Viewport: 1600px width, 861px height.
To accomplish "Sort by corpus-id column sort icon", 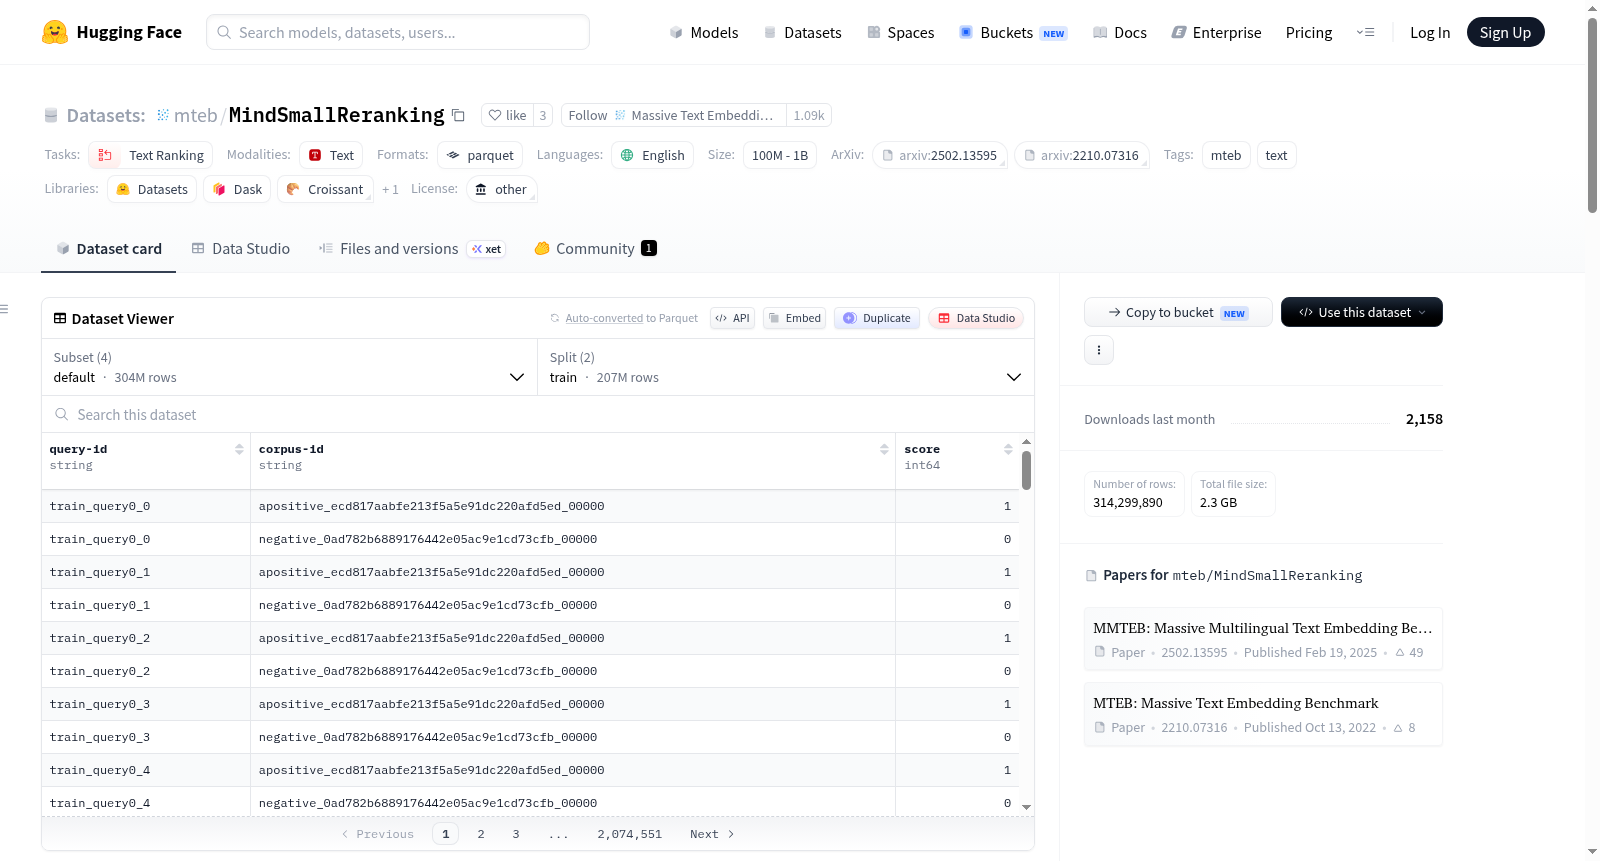I will tap(884, 449).
